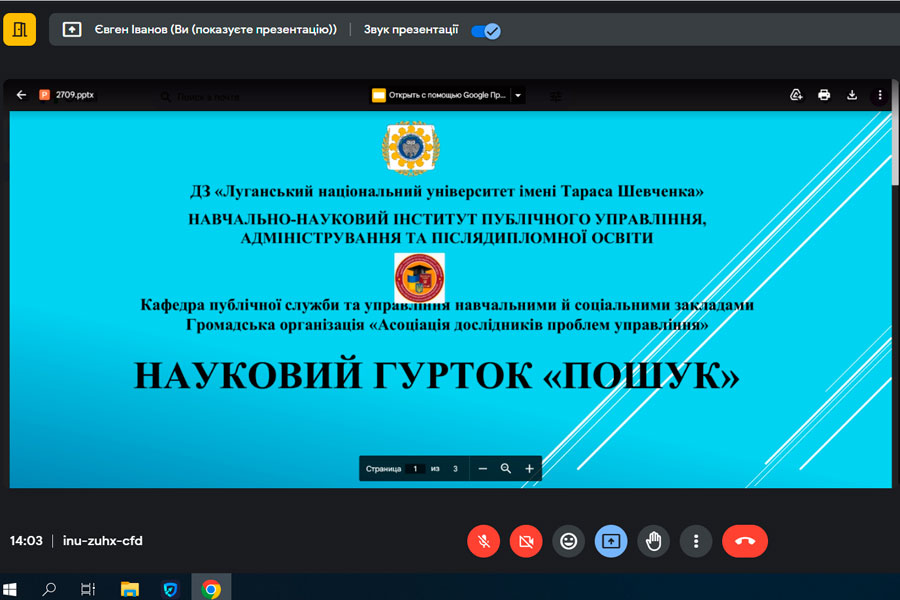
Task: Raise hand in the meeting
Action: coord(654,541)
